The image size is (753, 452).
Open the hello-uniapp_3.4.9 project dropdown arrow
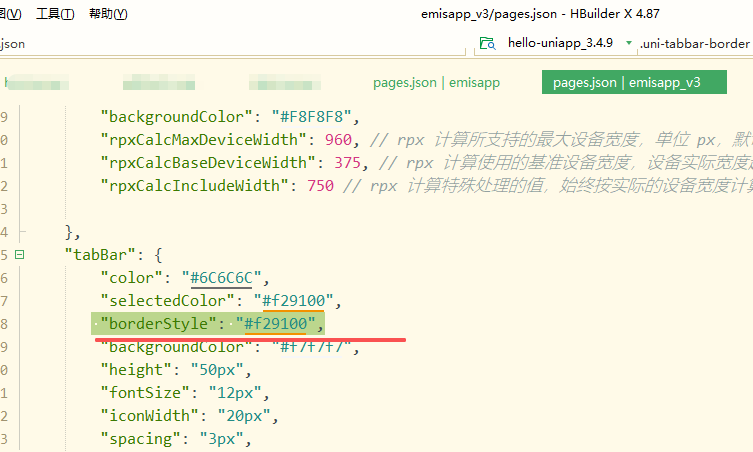(x=628, y=44)
